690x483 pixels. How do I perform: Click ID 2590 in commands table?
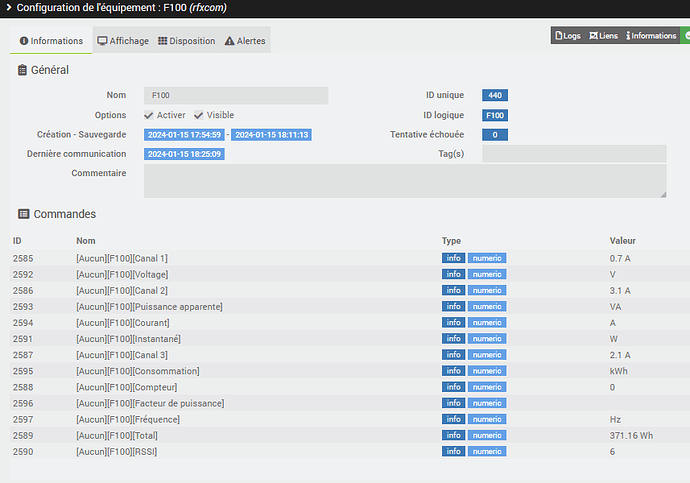click(23, 452)
